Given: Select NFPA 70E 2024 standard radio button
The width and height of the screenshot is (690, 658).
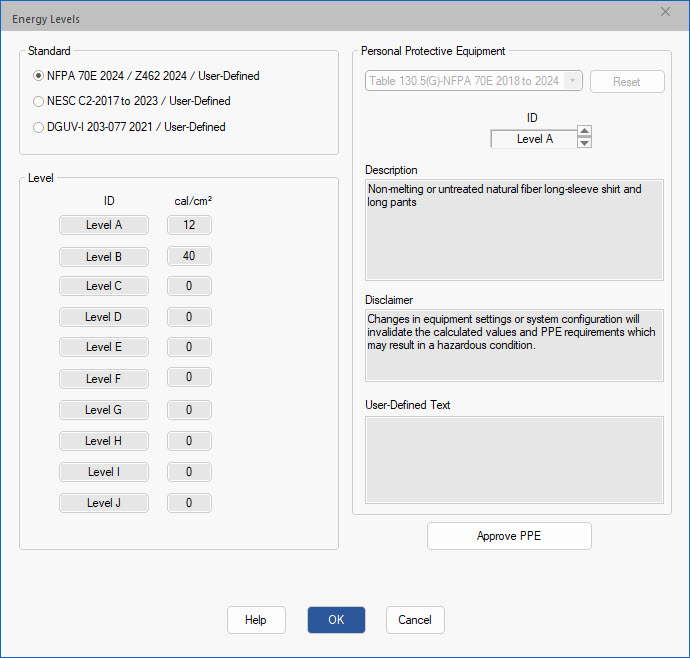Looking at the screenshot, I should pos(39,75).
